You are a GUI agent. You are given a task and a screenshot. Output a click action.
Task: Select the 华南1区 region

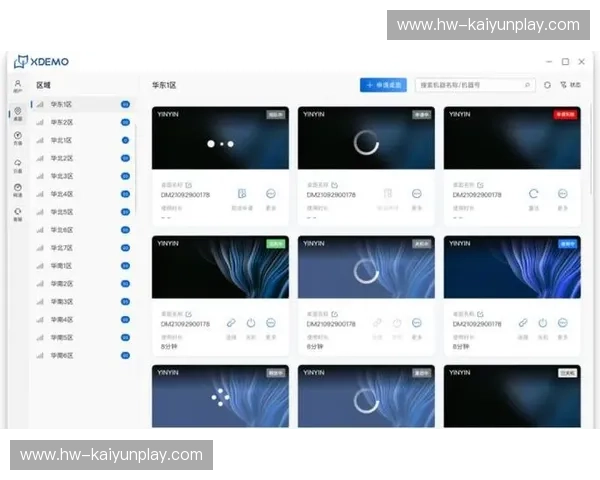[82, 266]
